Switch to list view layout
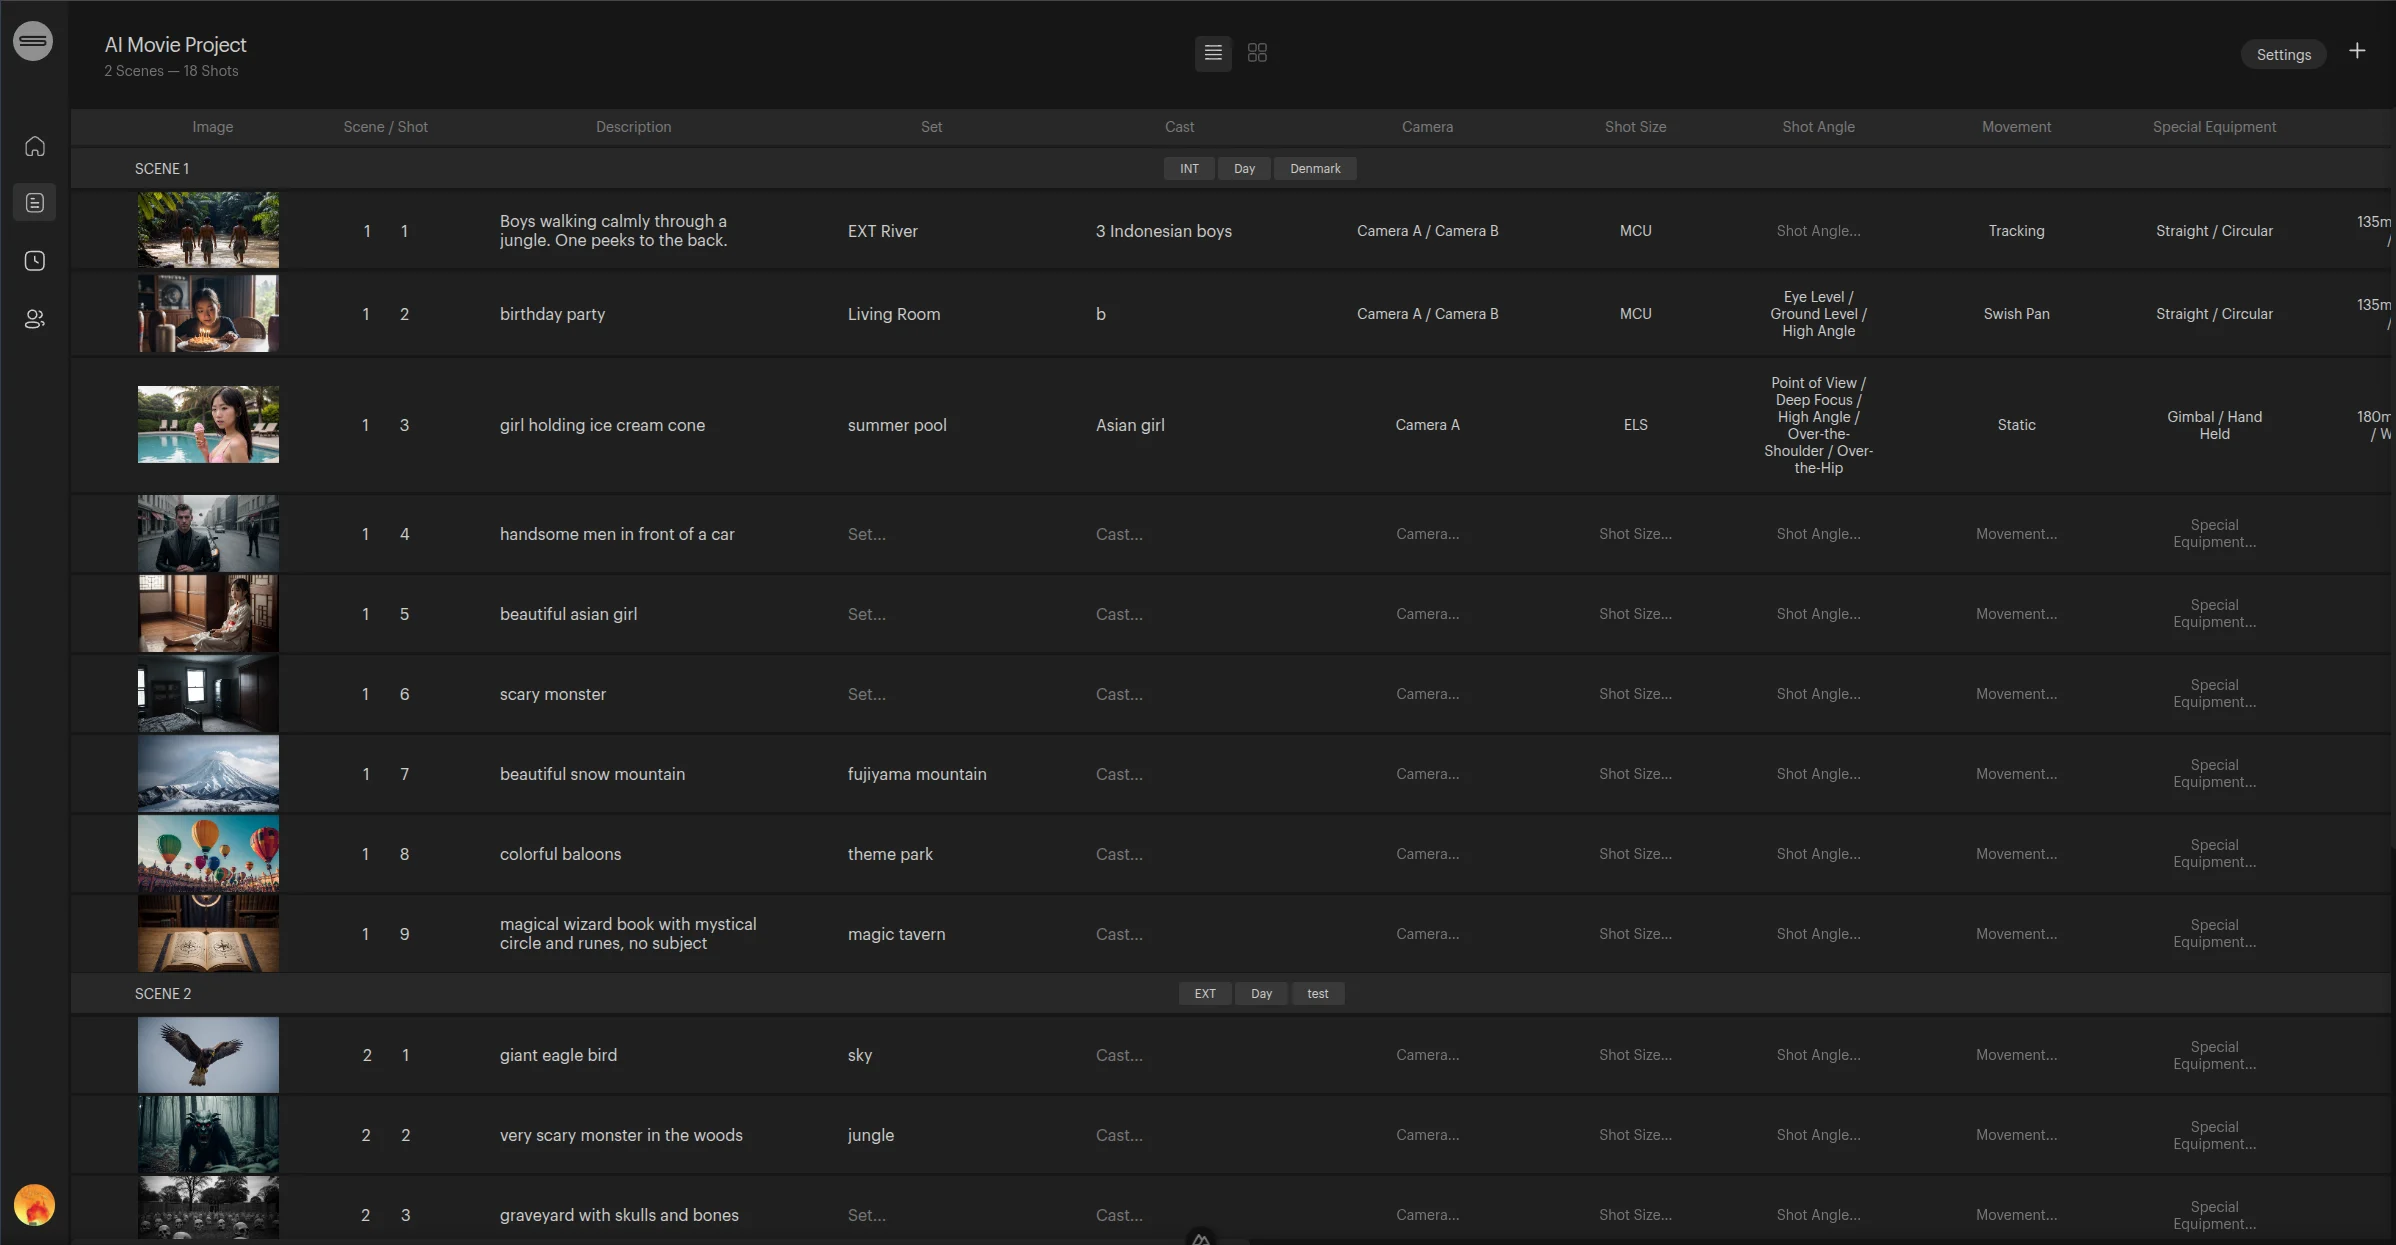Image resolution: width=2396 pixels, height=1245 pixels. click(x=1213, y=53)
